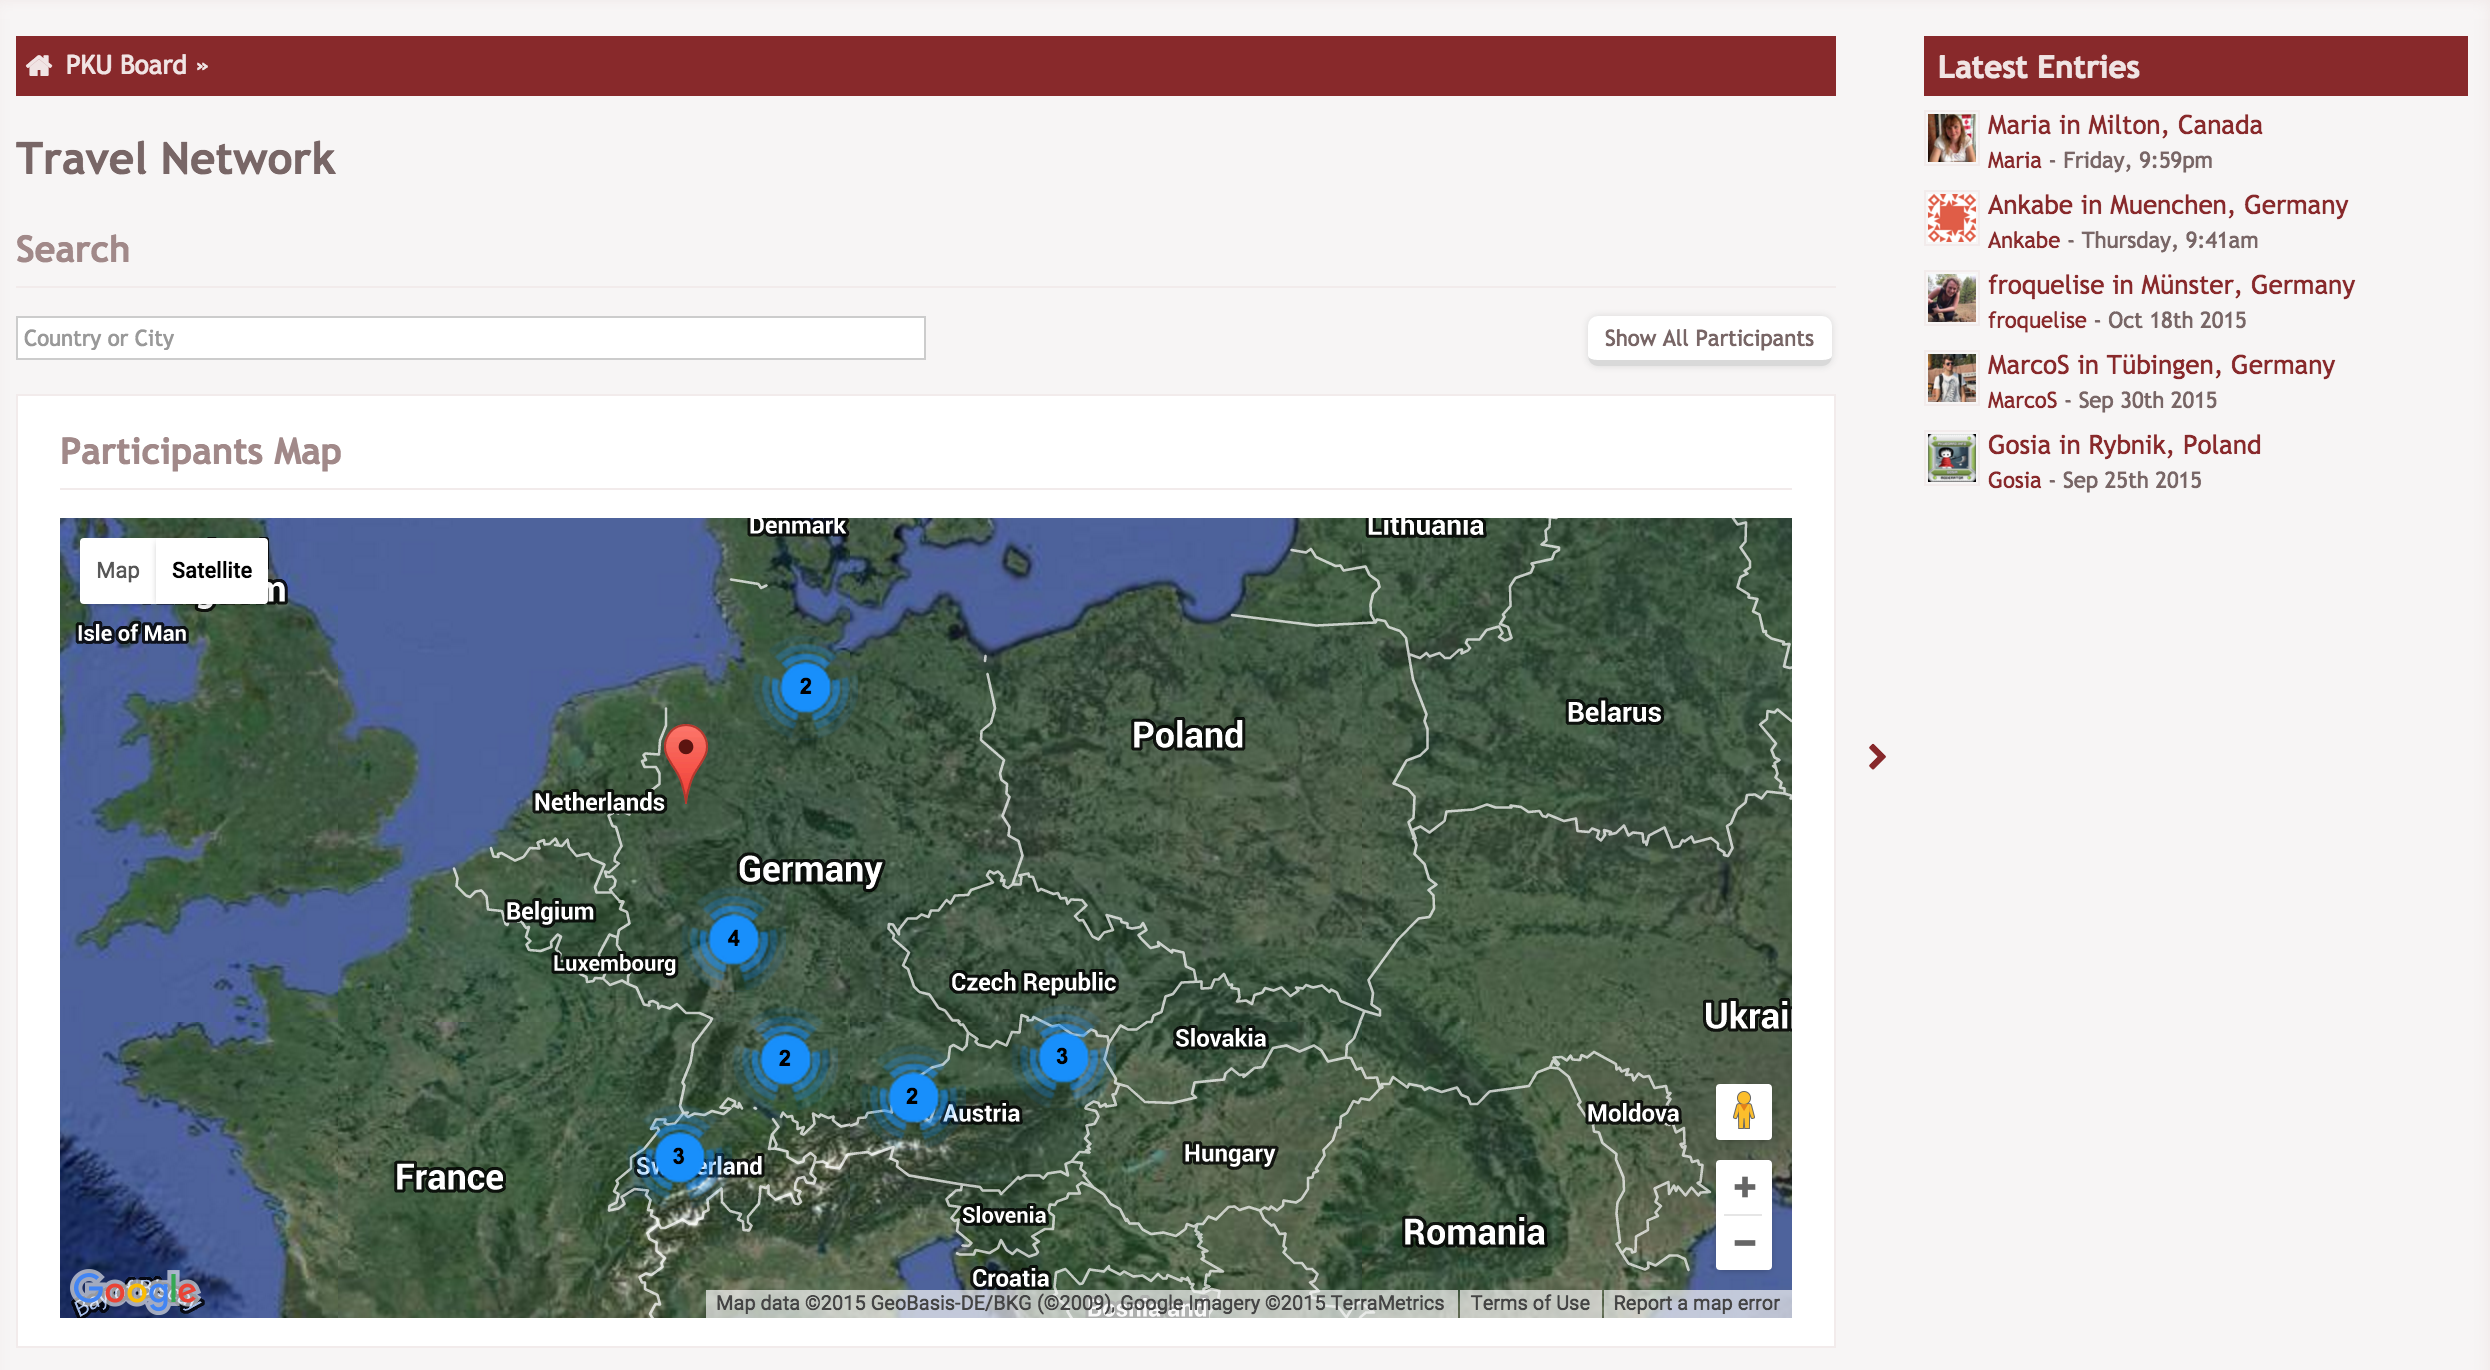Click the Romania label on the map
The height and width of the screenshot is (1370, 2490).
[1474, 1232]
